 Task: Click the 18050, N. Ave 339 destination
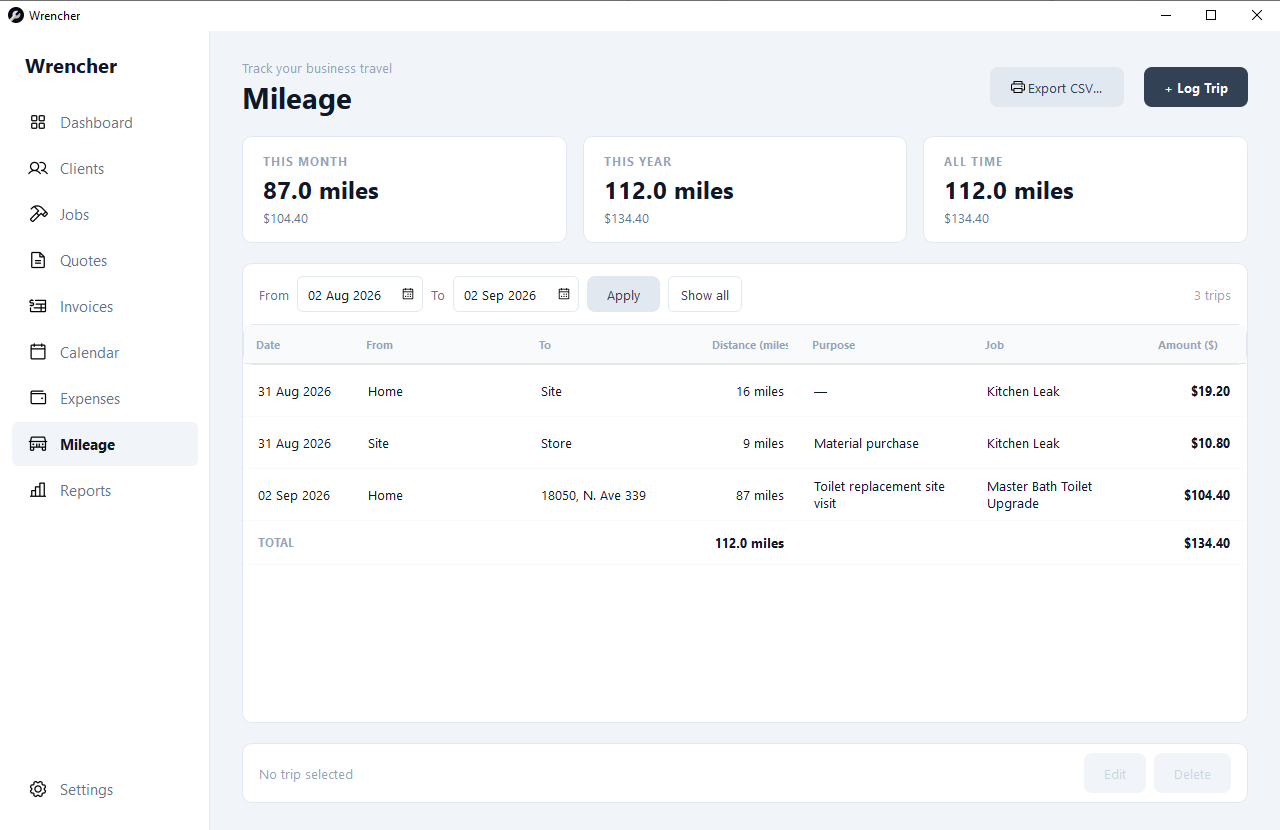coord(593,495)
